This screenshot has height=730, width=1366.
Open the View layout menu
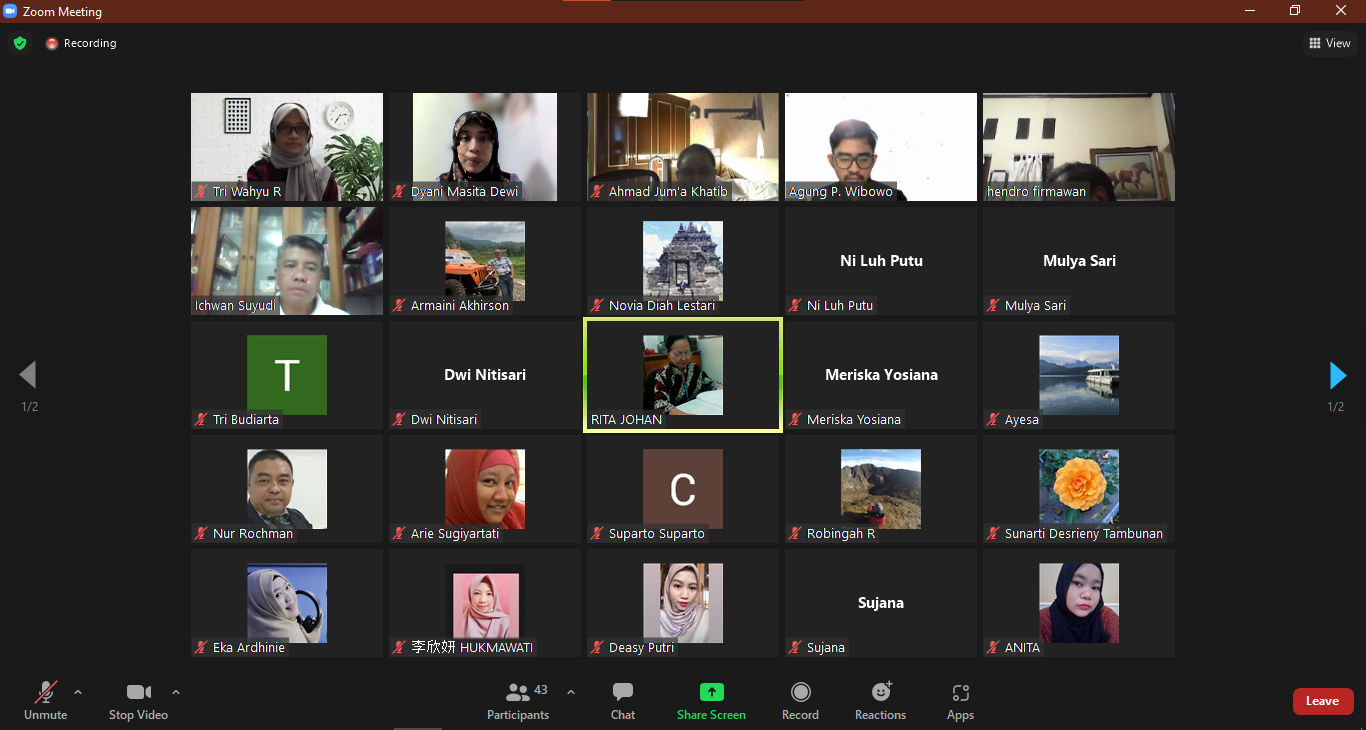1330,43
